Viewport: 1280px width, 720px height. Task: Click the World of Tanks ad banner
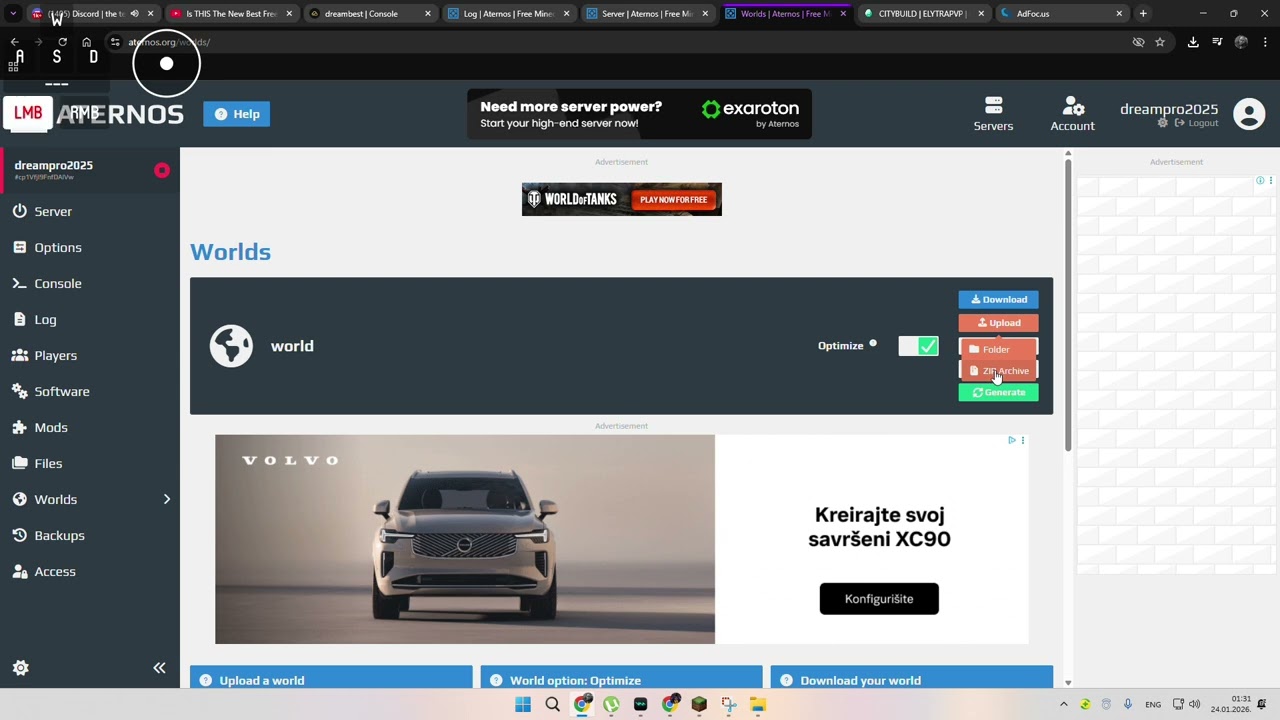tap(621, 199)
